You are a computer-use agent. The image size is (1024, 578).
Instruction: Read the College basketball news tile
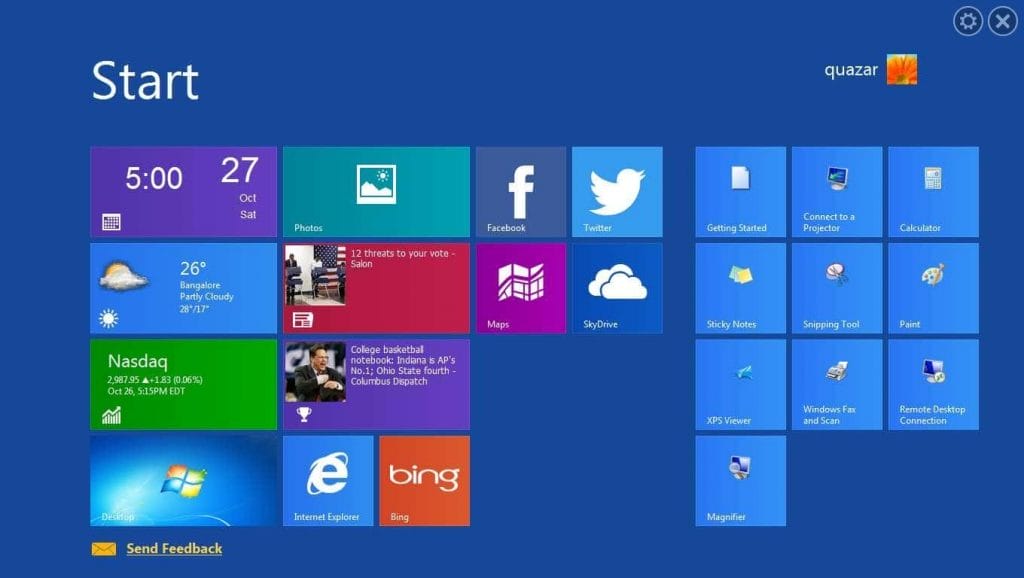coord(376,384)
